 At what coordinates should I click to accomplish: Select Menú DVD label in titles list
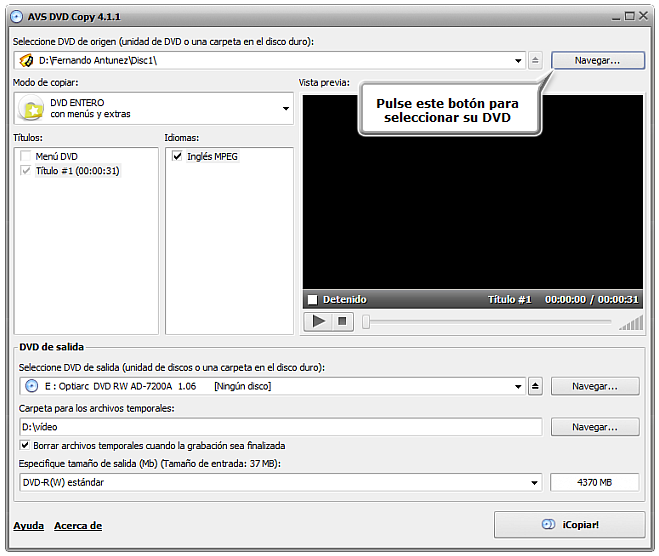tap(57, 156)
